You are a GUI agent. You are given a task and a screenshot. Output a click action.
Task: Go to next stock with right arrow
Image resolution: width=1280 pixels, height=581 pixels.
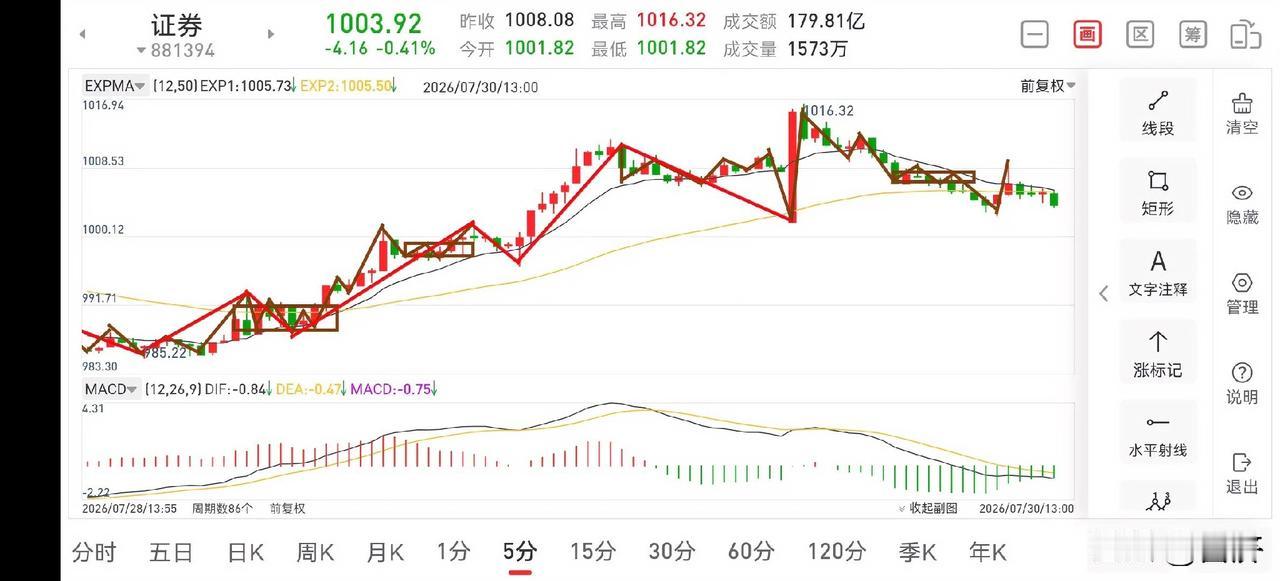[270, 34]
